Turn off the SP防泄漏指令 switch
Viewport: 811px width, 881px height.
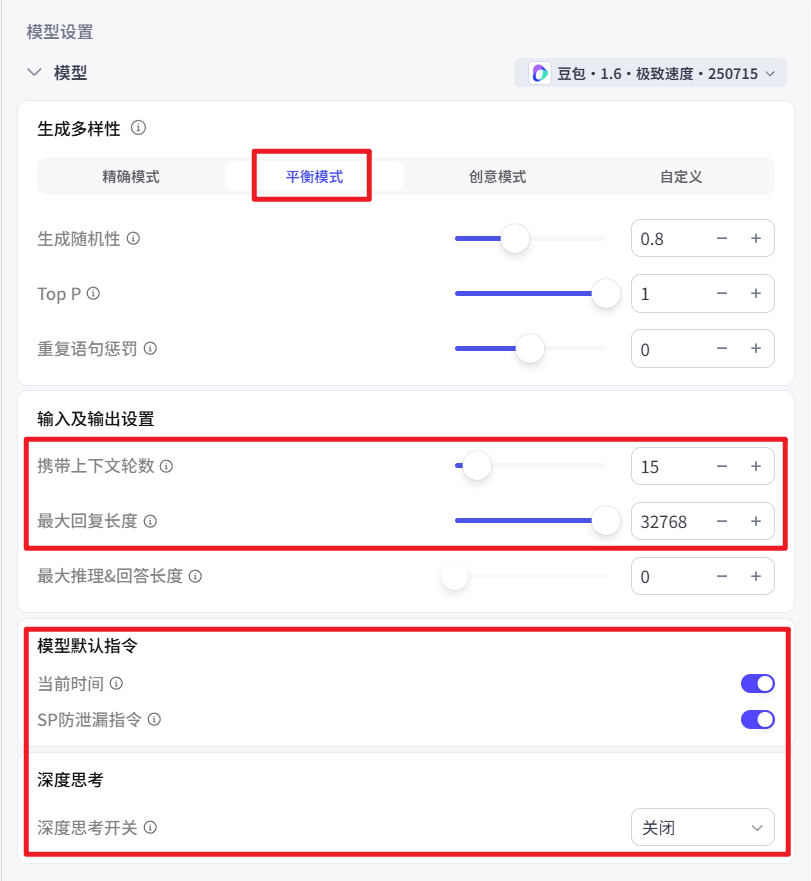tap(758, 719)
